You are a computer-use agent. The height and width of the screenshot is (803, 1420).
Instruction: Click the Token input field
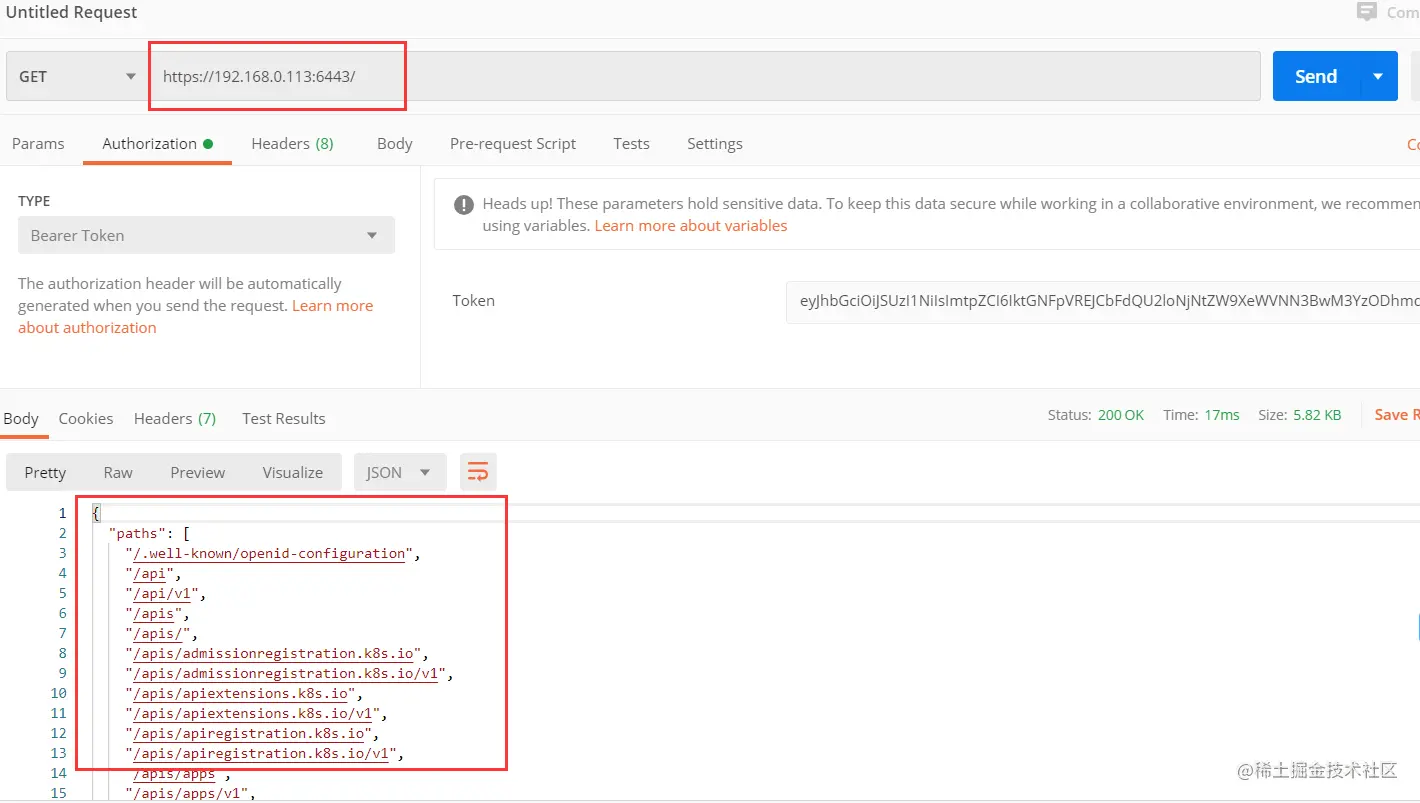pyautogui.click(x=1103, y=300)
